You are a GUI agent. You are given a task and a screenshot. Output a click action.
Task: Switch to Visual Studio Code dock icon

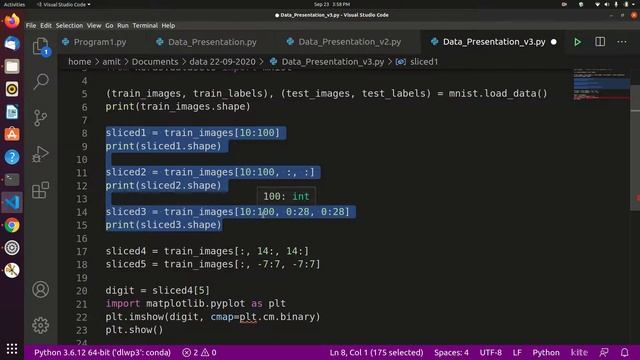click(12, 202)
